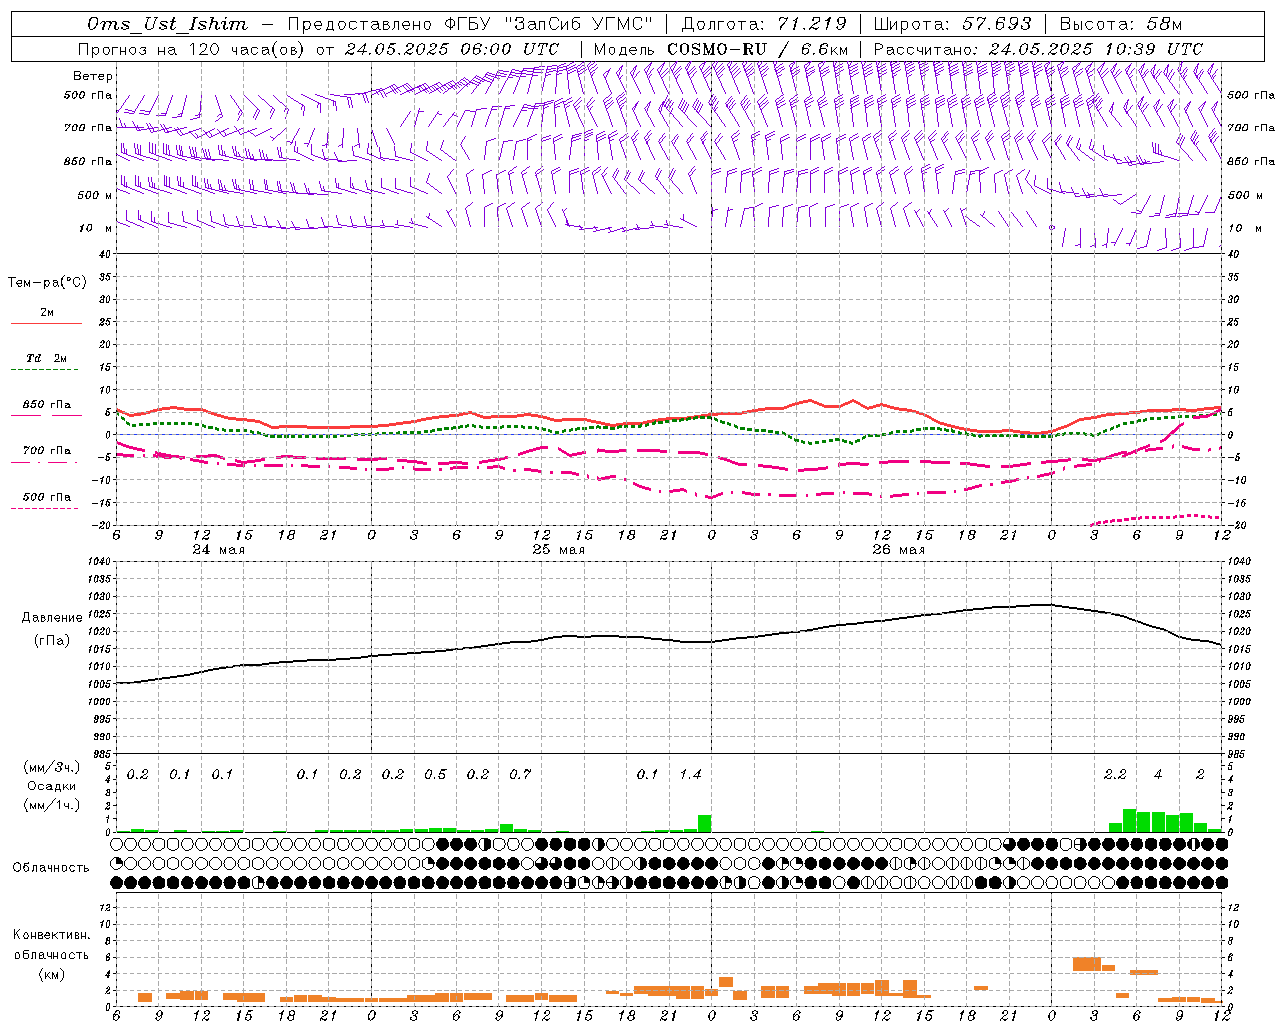Click the 1.4 three-hour precipitation value

(690, 774)
